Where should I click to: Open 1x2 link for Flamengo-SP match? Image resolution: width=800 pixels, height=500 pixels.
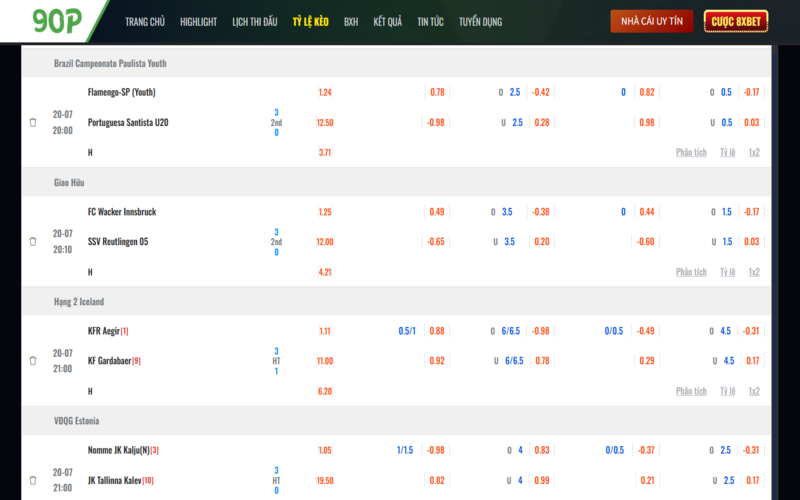tap(754, 152)
